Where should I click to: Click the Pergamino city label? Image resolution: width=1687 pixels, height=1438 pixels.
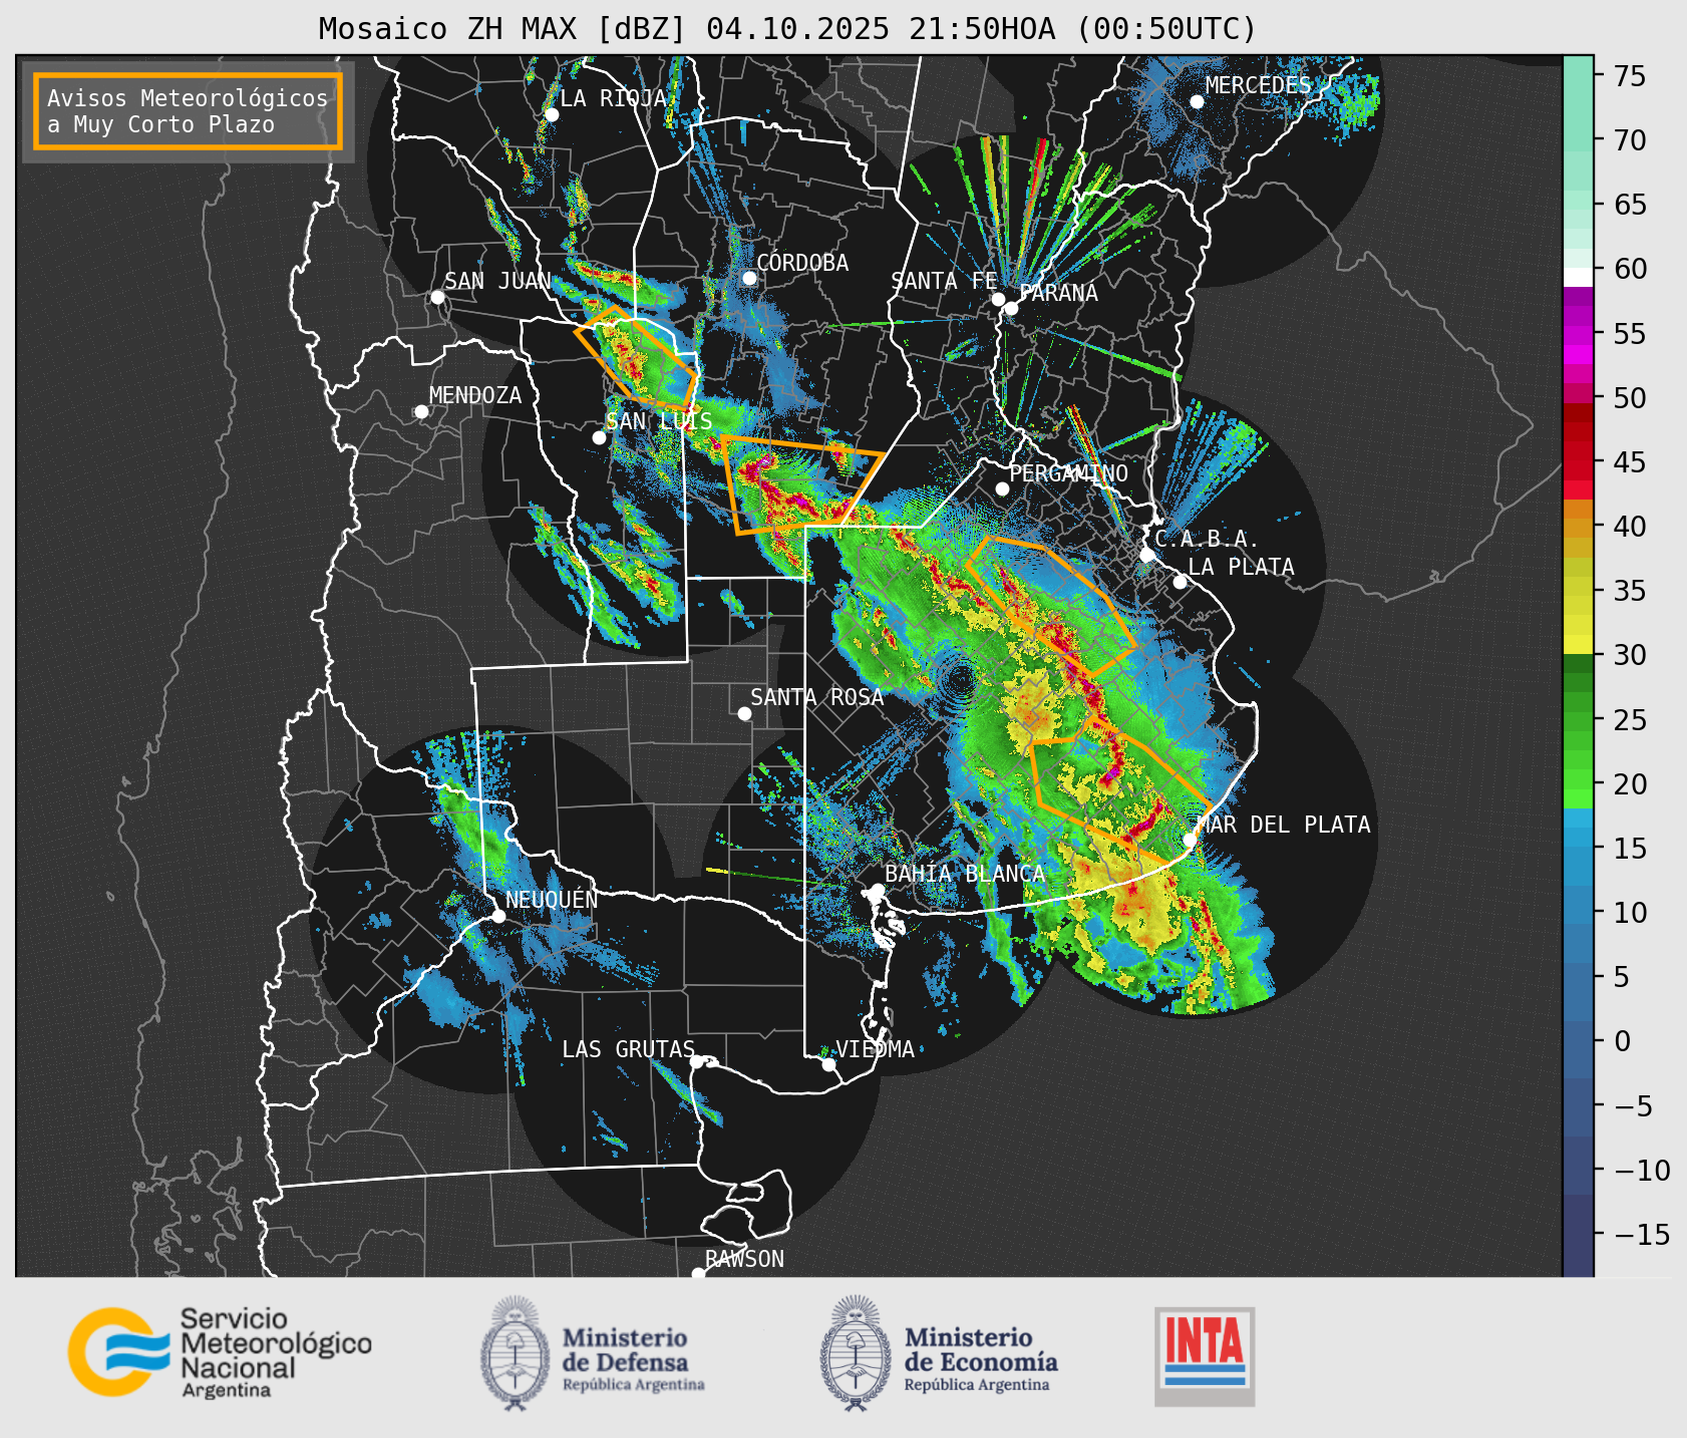click(1068, 473)
